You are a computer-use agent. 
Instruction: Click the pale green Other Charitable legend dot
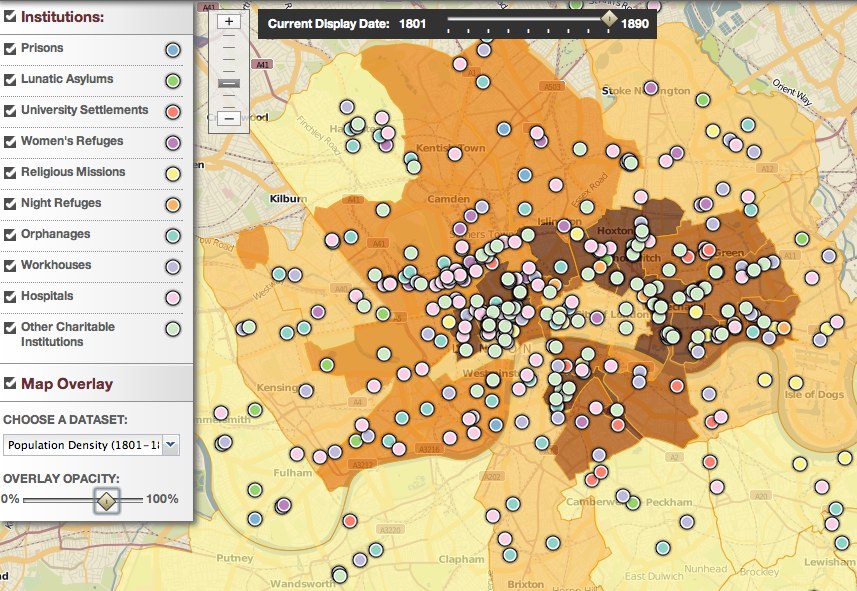click(173, 329)
